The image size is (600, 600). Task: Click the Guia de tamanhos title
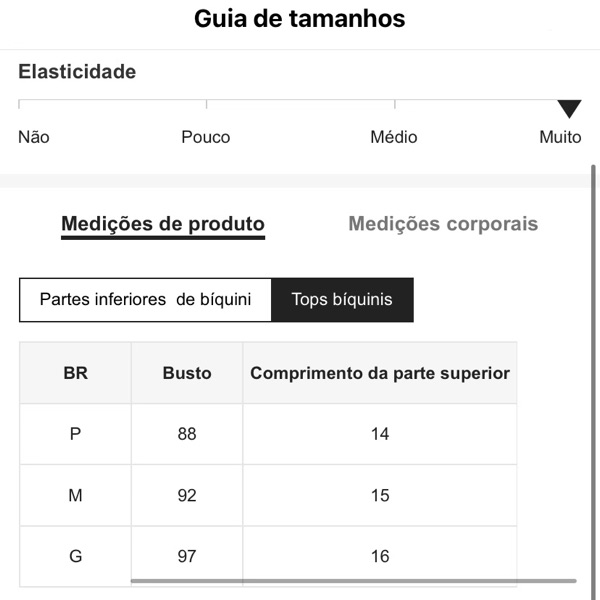[x=300, y=19]
